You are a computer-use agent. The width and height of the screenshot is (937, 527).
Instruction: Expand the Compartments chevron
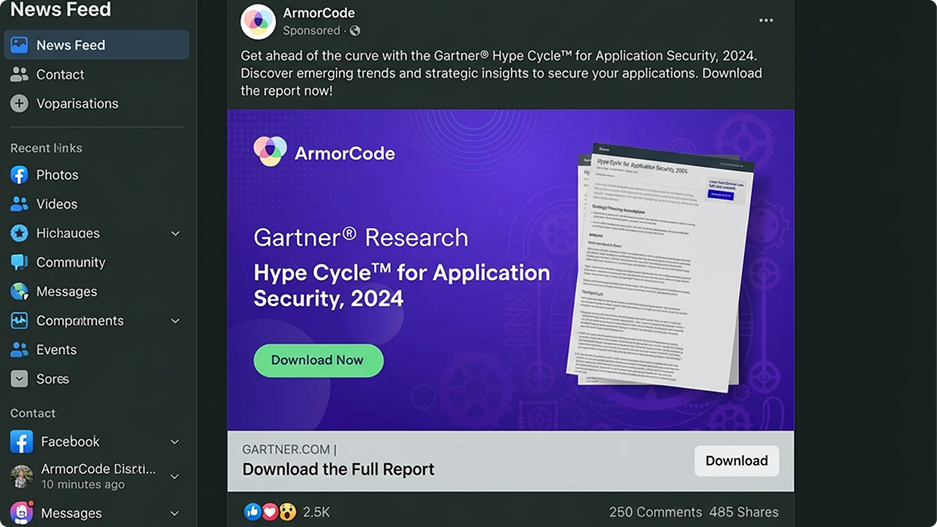click(x=175, y=321)
